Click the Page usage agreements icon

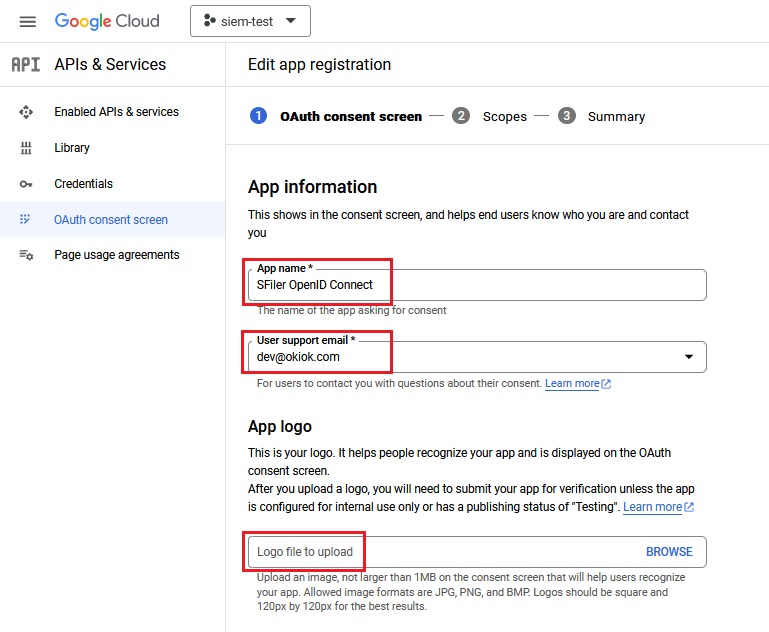tap(26, 255)
